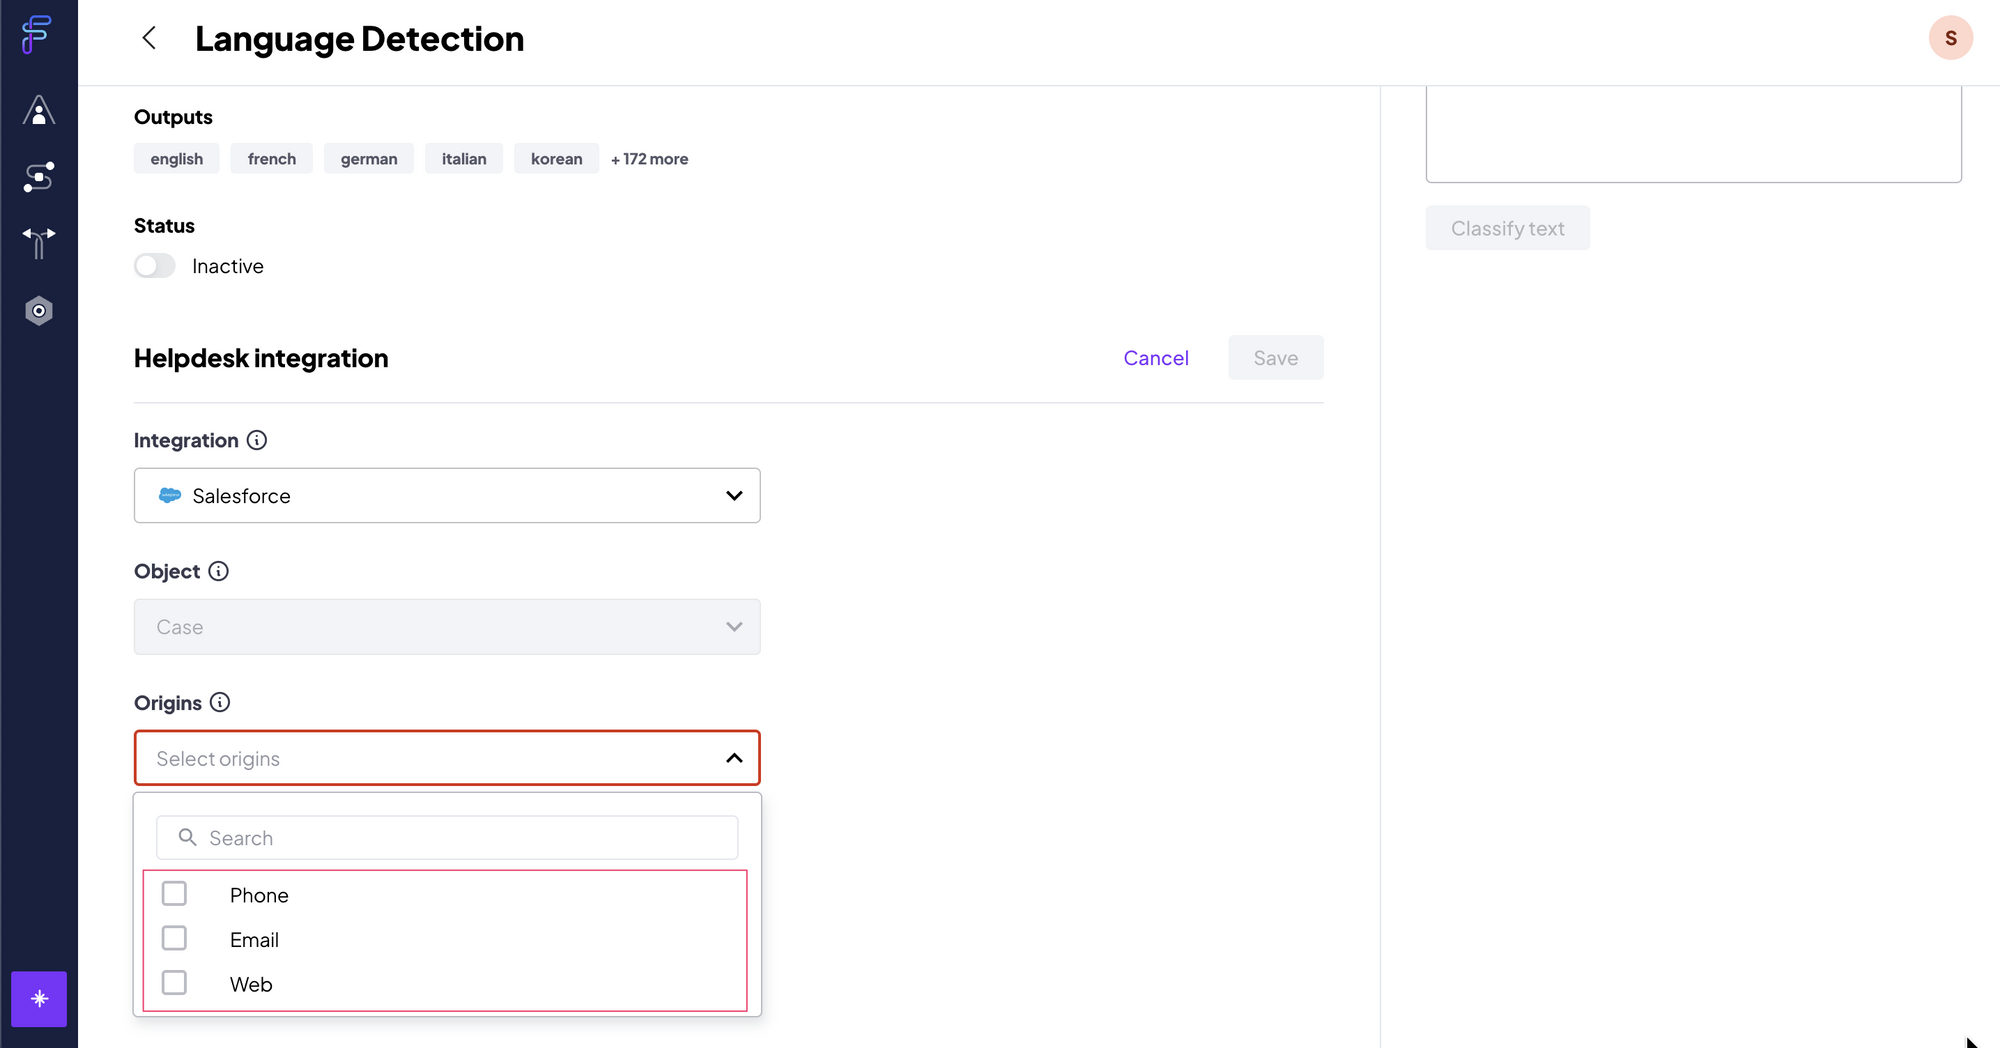Click the app logo in the sidebar
The image size is (2000, 1048).
pyautogui.click(x=37, y=34)
